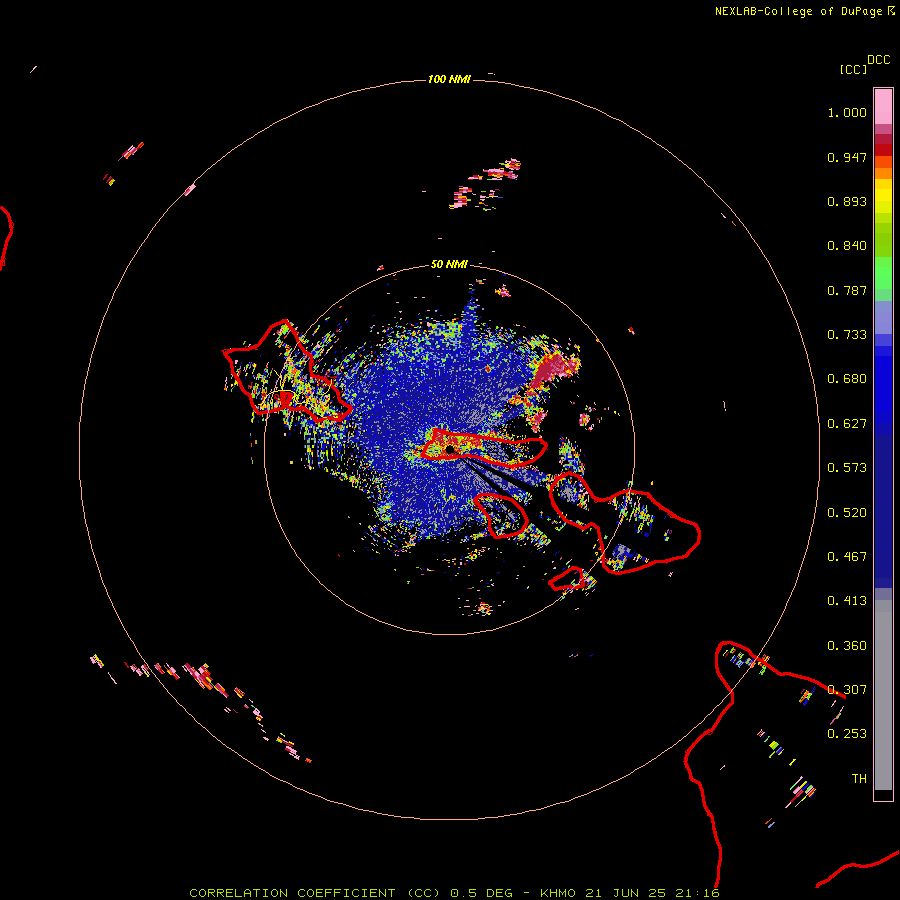The image size is (900, 900).
Task: Click the [CC] units label
Action: (x=853, y=69)
